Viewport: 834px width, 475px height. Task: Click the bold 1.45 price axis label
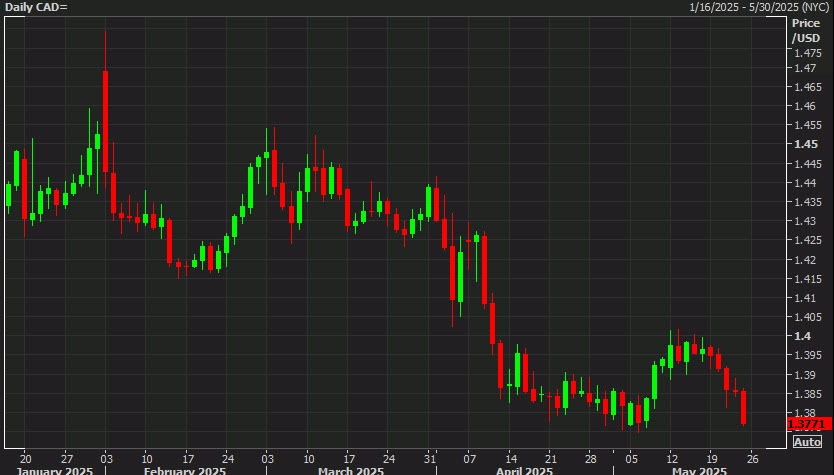point(804,144)
